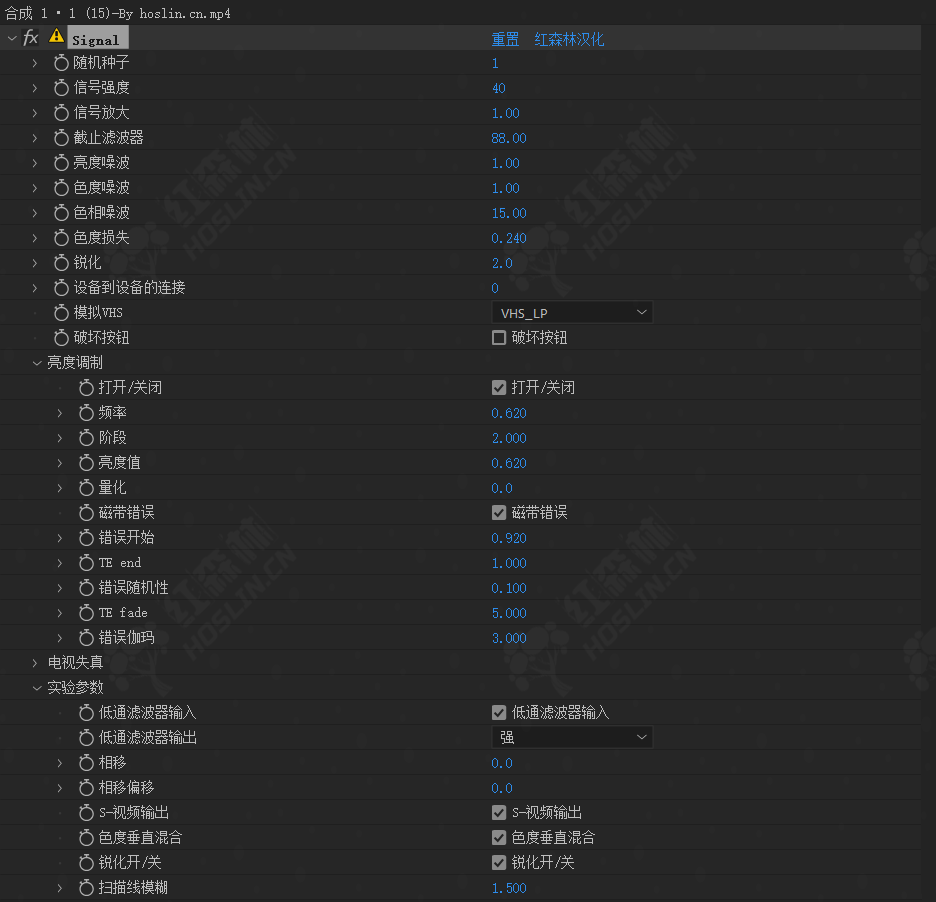Screen dimensions: 936x902
Task: Click the 截止滤波器 value 88.00
Action: click(509, 138)
